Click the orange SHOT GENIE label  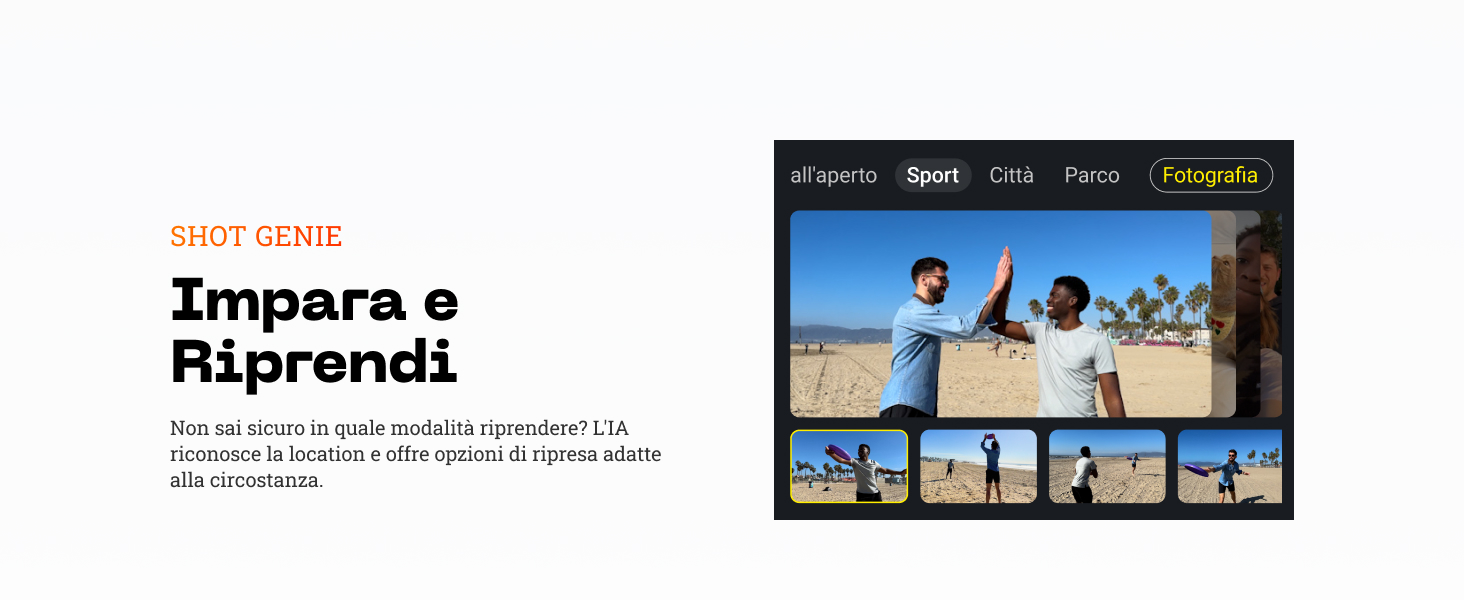pos(256,236)
